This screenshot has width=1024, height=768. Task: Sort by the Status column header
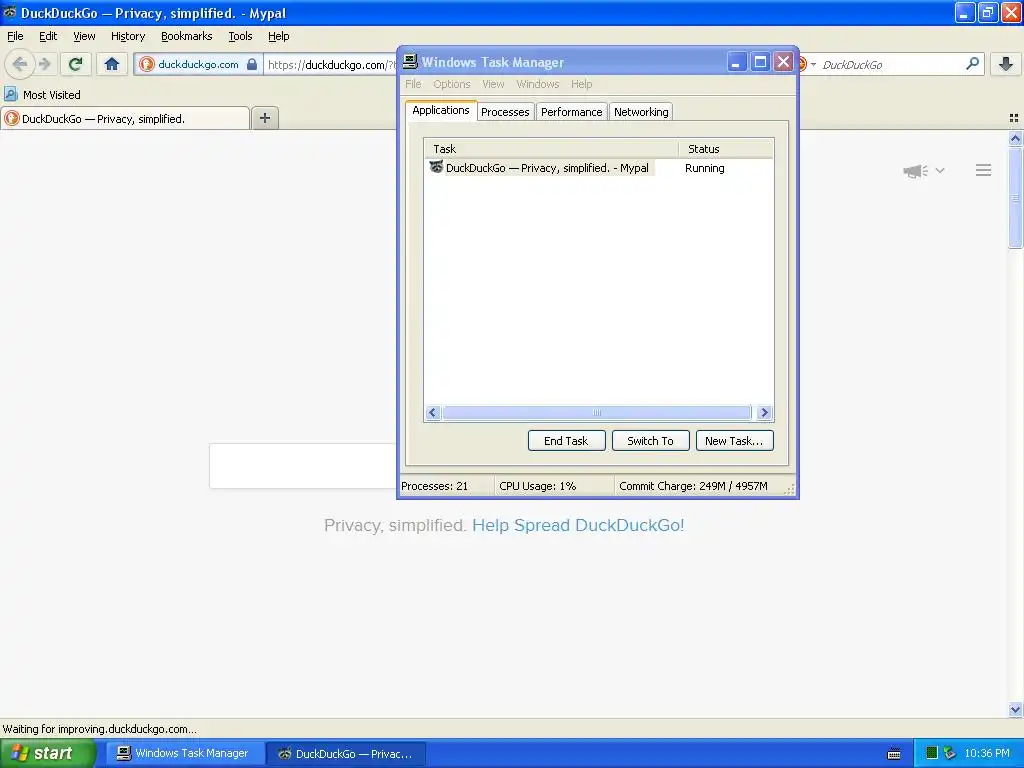coord(726,149)
